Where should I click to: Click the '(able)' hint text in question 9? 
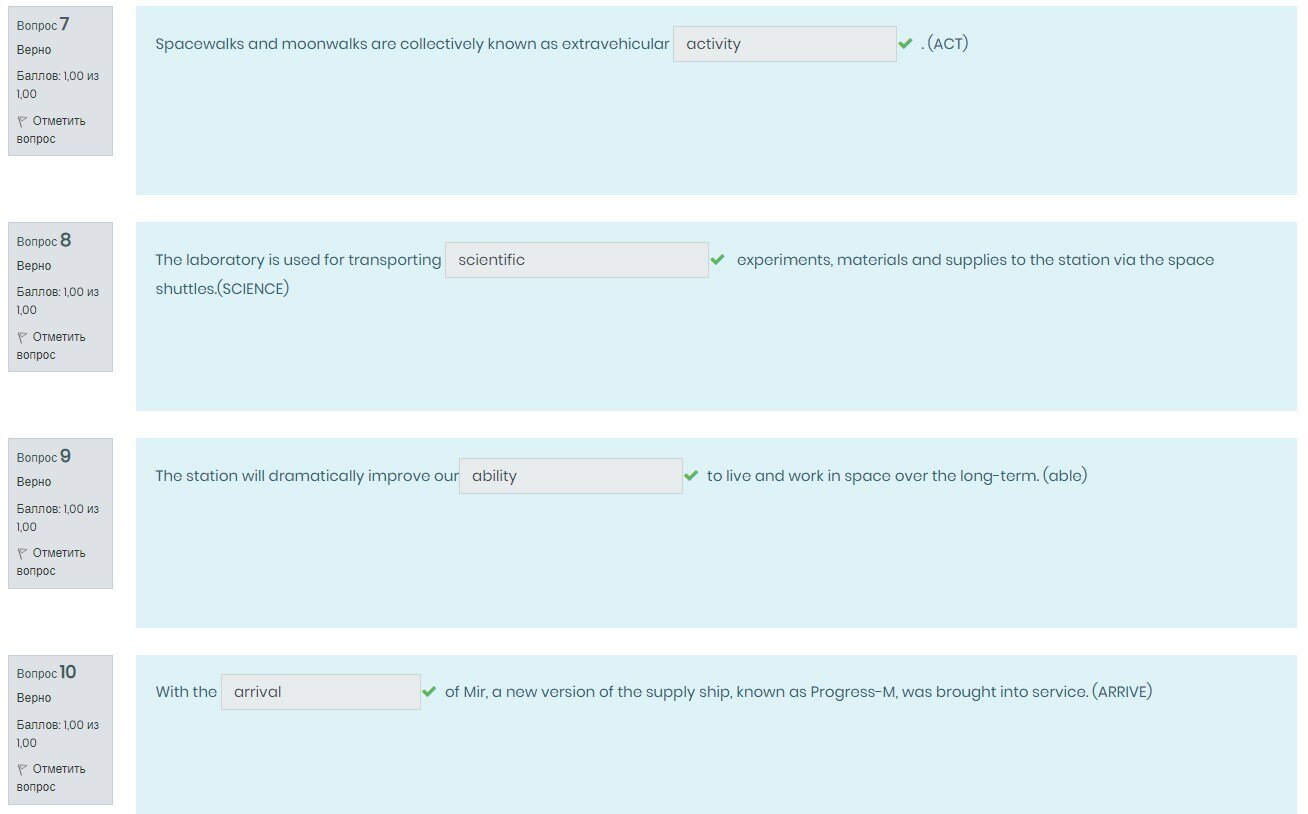coord(1064,476)
